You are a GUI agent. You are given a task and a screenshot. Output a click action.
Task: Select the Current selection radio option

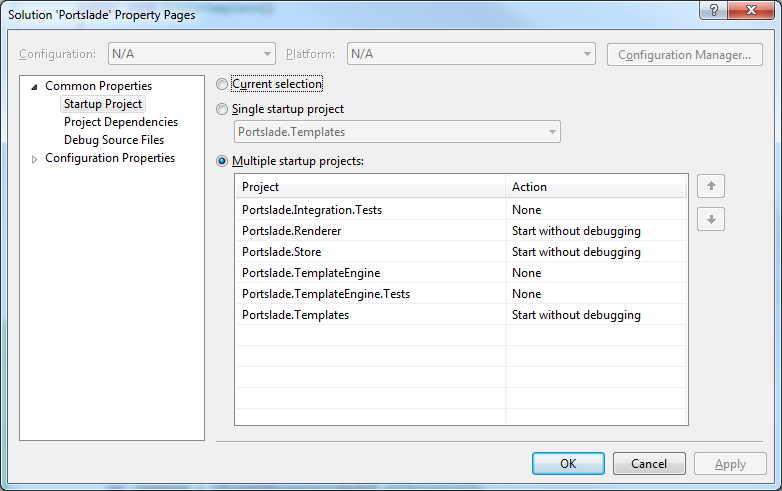[x=222, y=85]
